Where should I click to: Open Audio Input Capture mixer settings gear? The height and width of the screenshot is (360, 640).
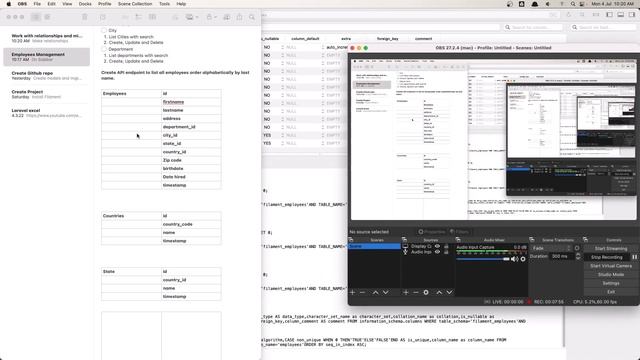click(x=523, y=259)
